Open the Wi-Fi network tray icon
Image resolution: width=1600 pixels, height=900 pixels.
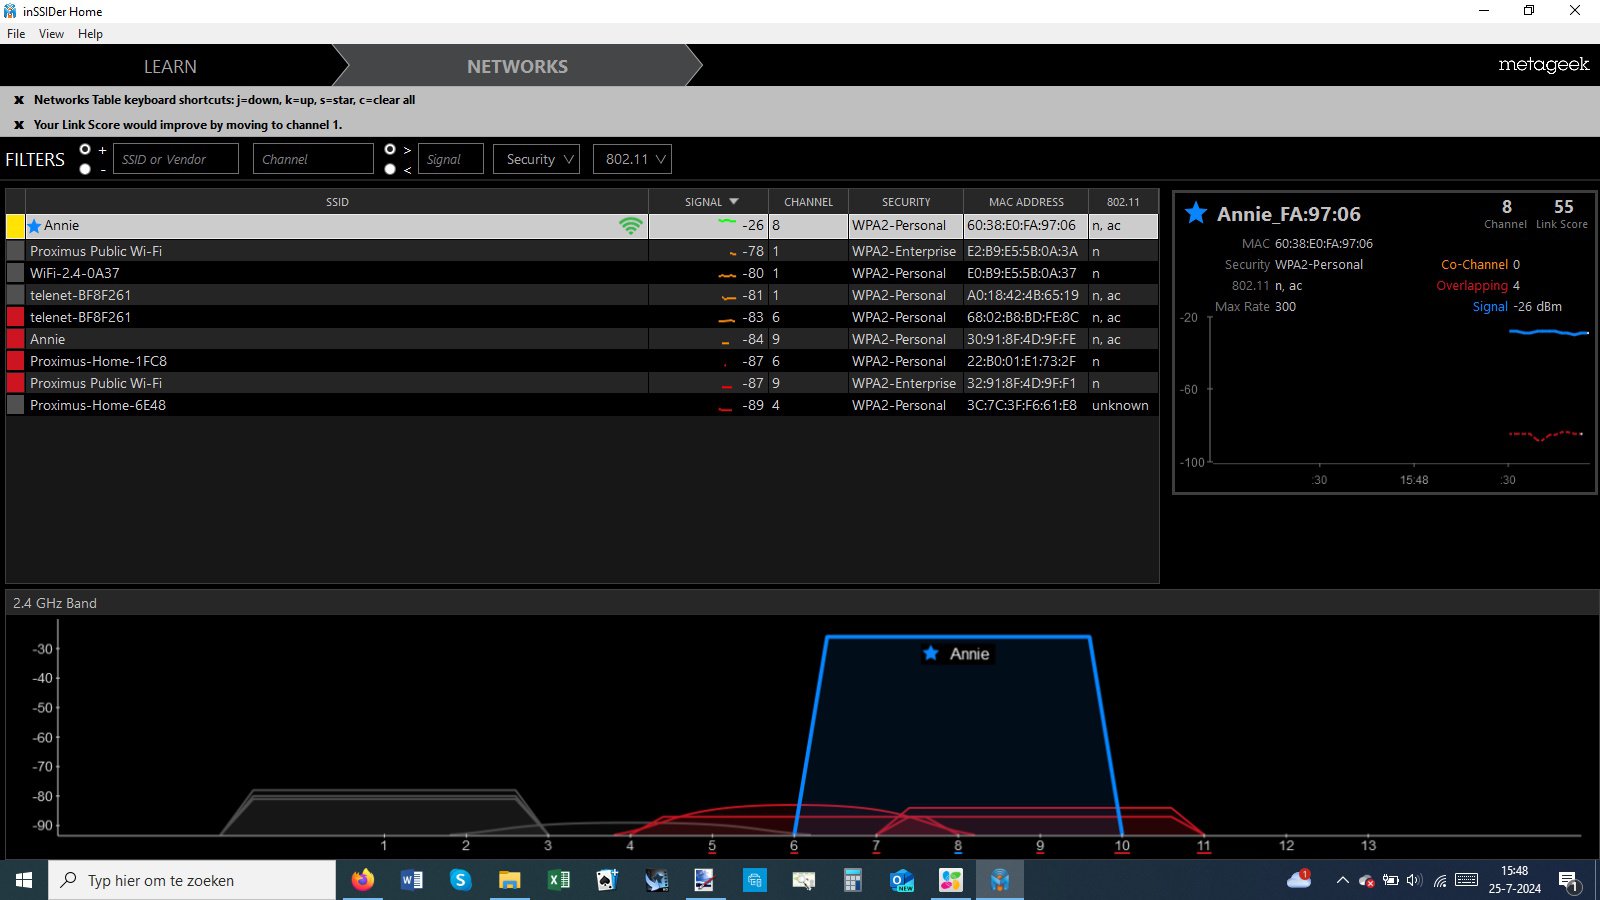tap(1440, 880)
